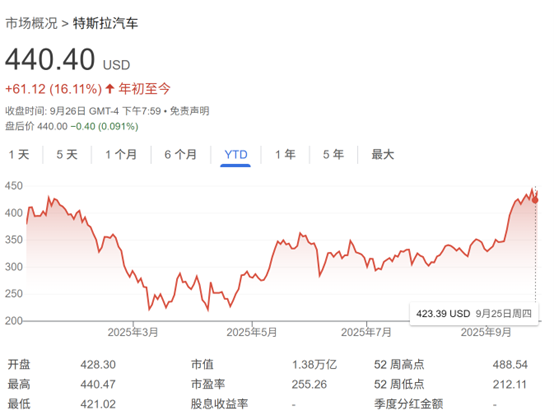The image size is (554, 420).
Task: Click the 52 周高点 value 488.54
Action: point(510,364)
